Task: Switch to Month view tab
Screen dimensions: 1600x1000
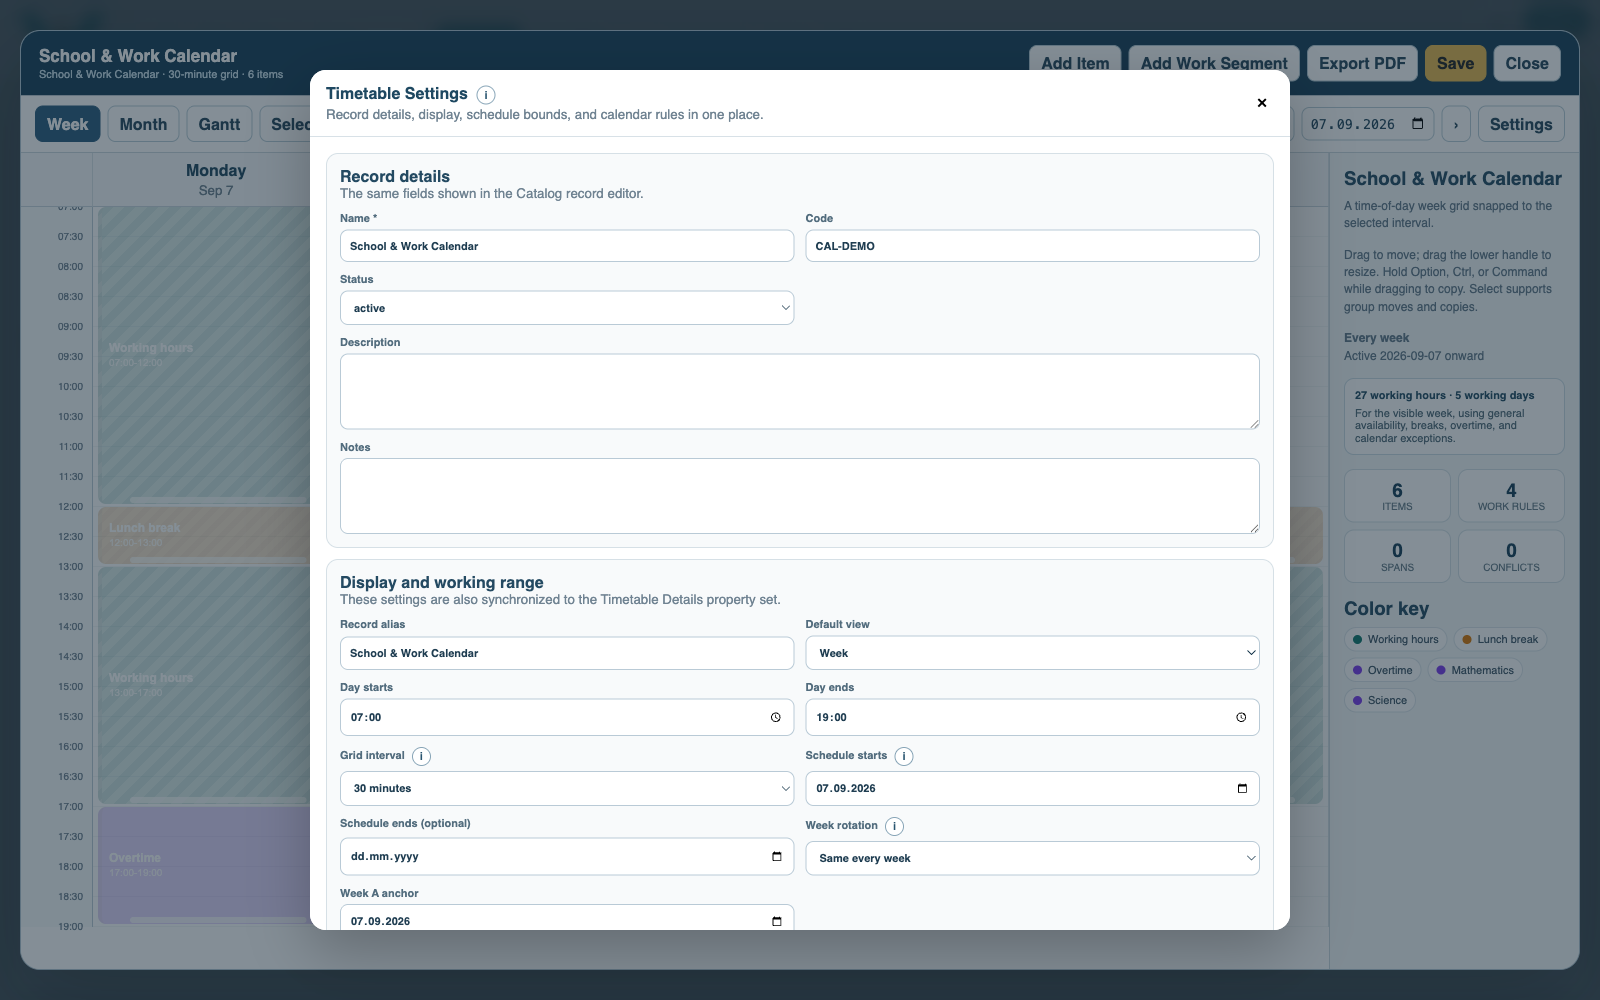Action: [x=143, y=124]
